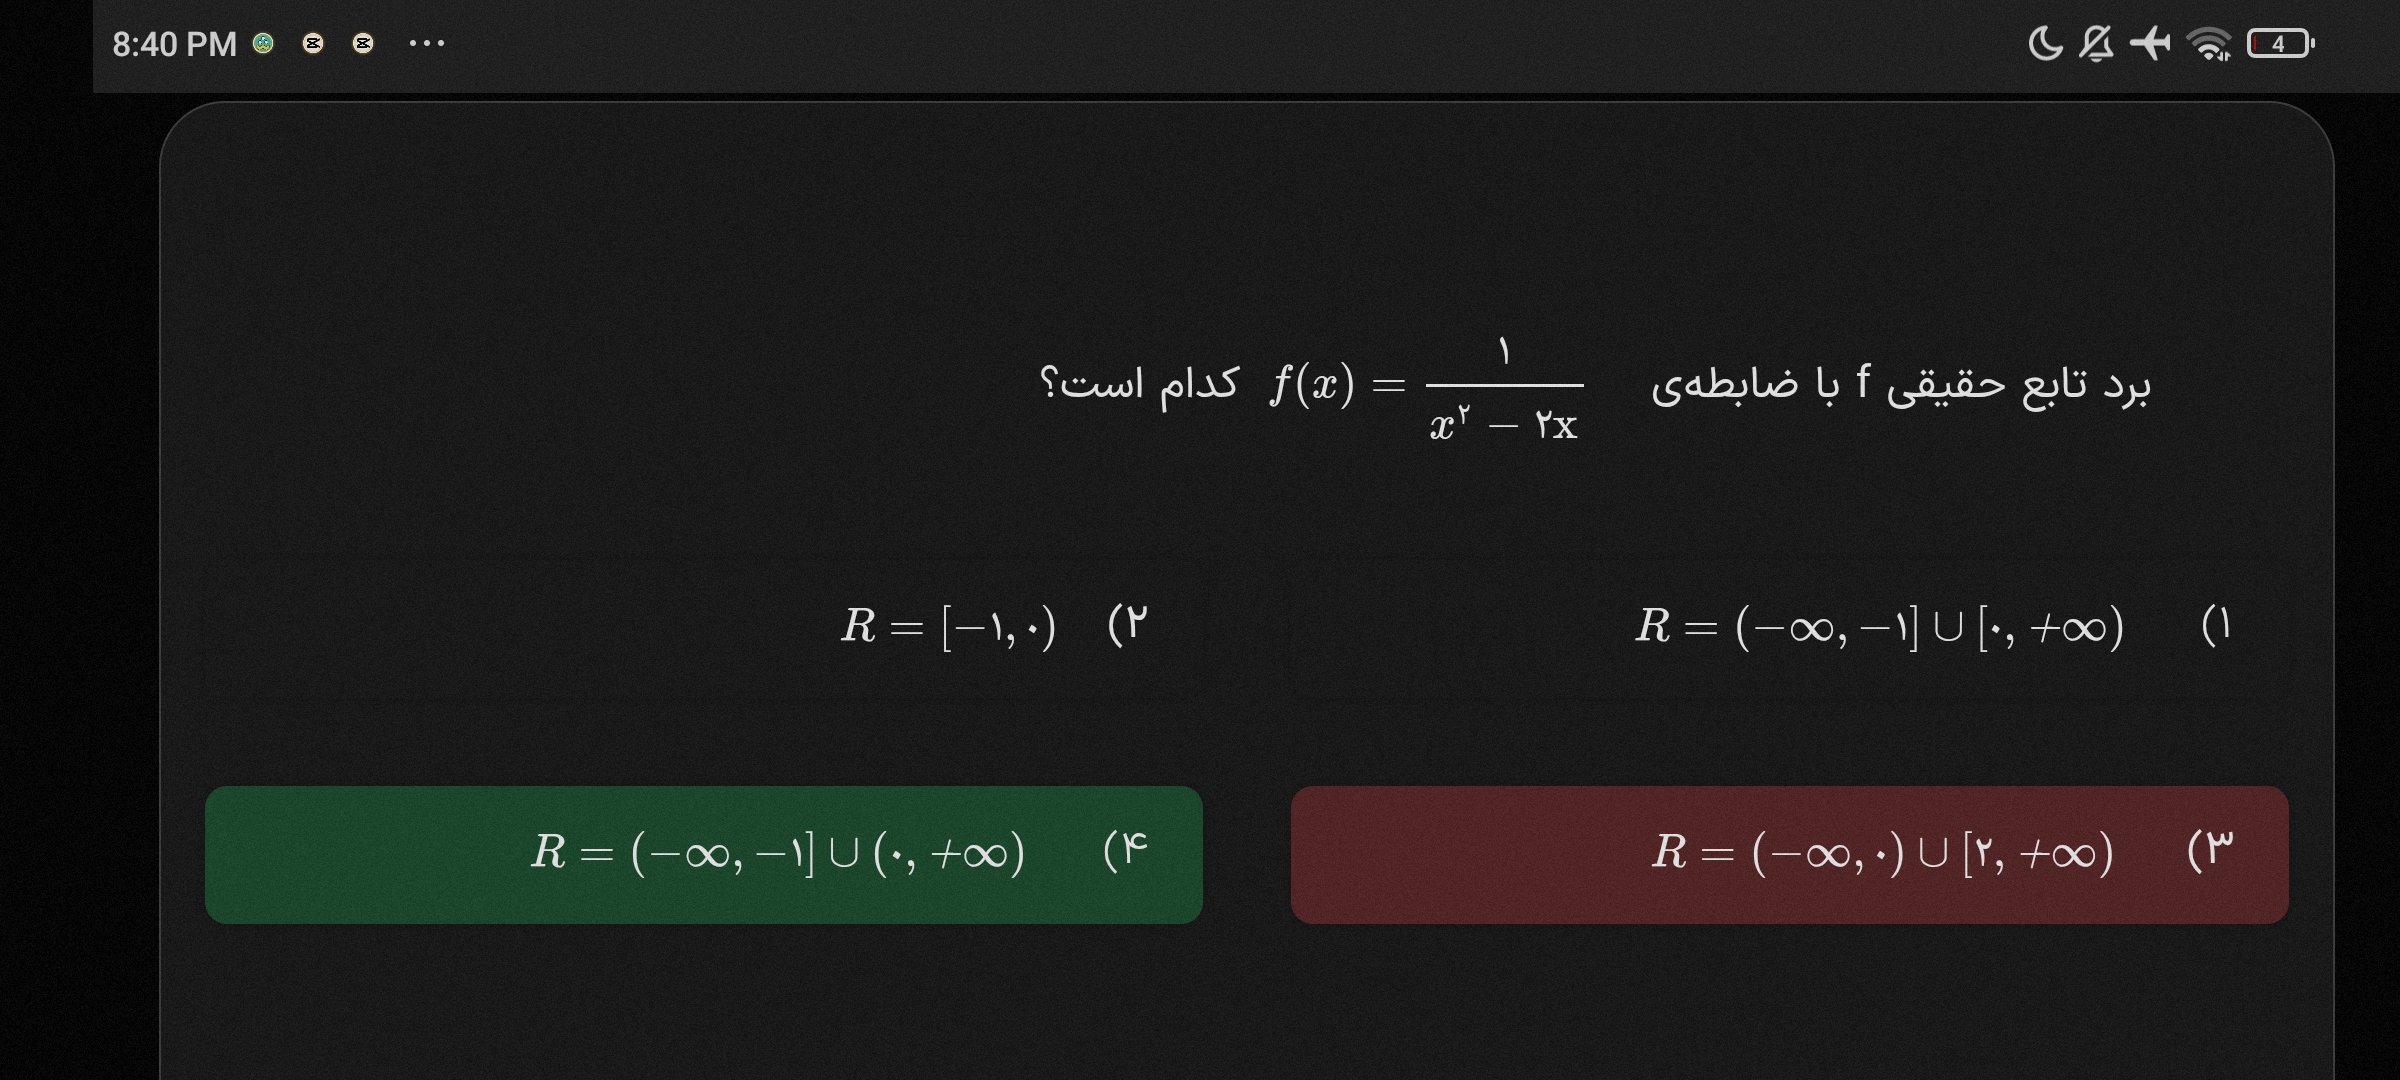Tap the muted bell notification icon
Image resolution: width=2400 pixels, height=1080 pixels.
pyautogui.click(x=2096, y=44)
